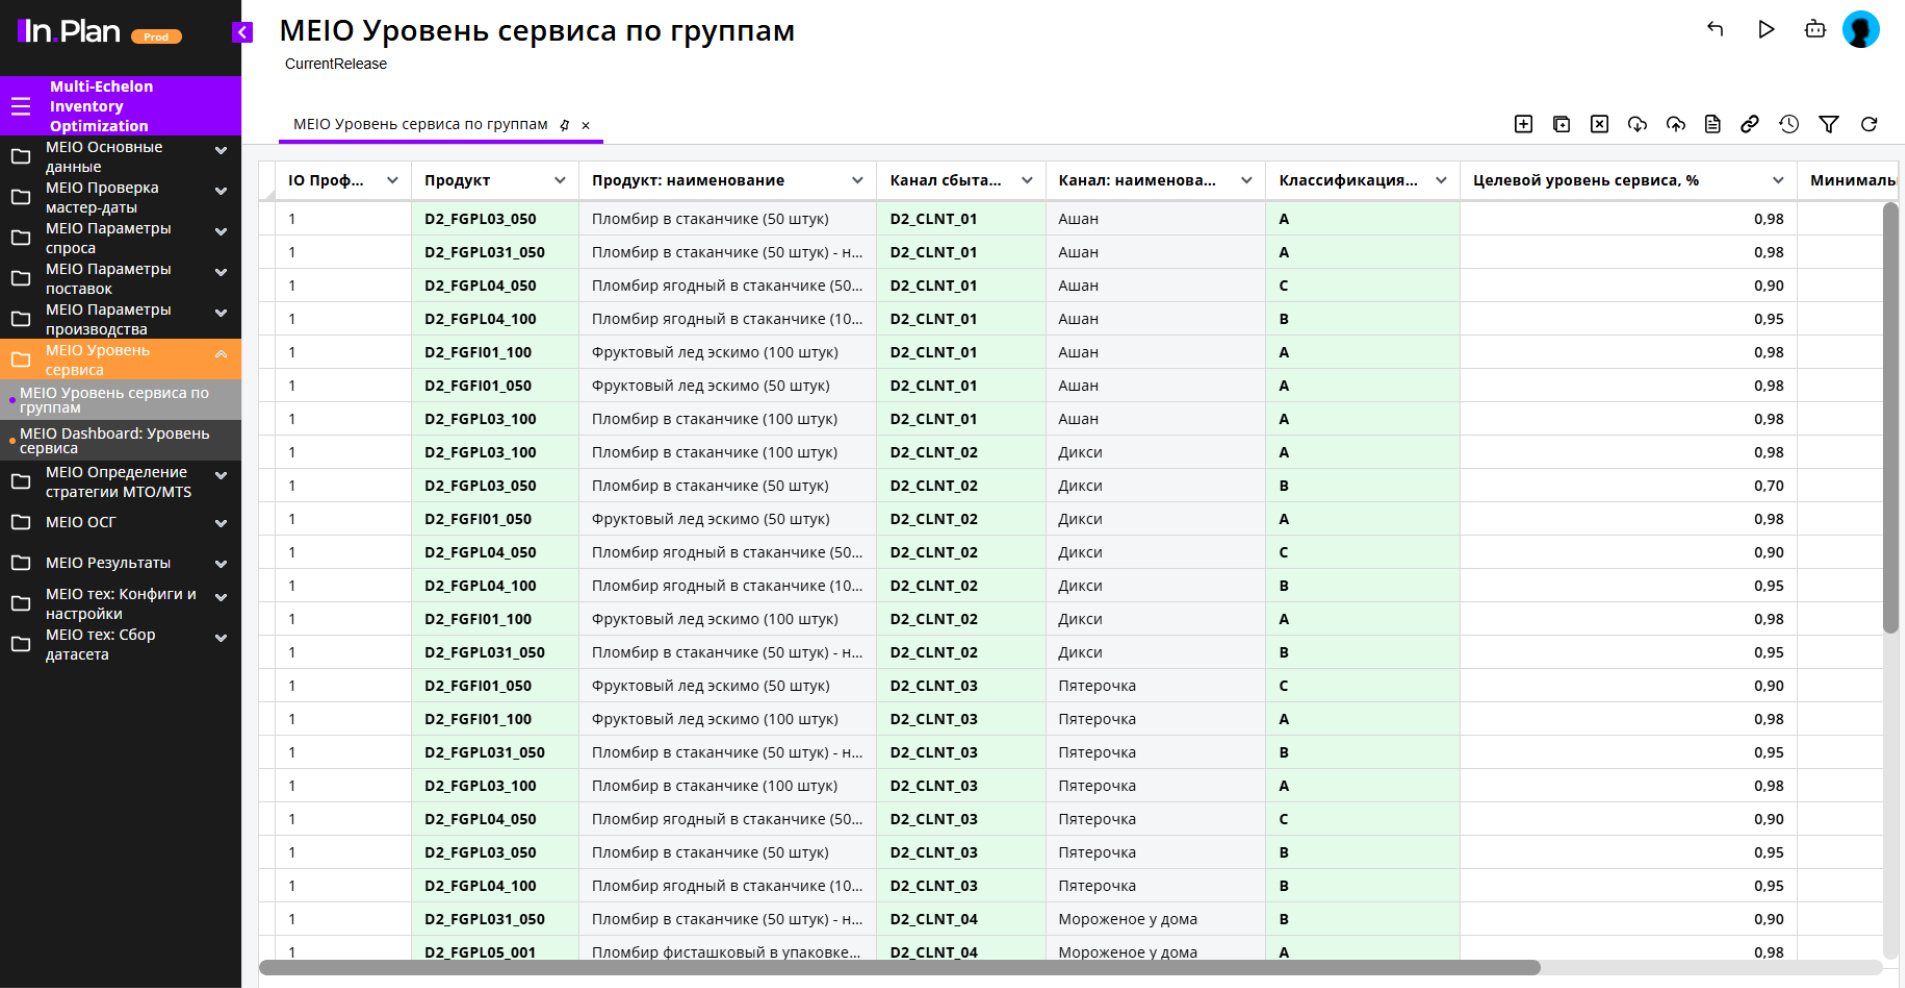Collapse the sidebar with the purple arrow
The width and height of the screenshot is (1905, 988).
(x=242, y=32)
